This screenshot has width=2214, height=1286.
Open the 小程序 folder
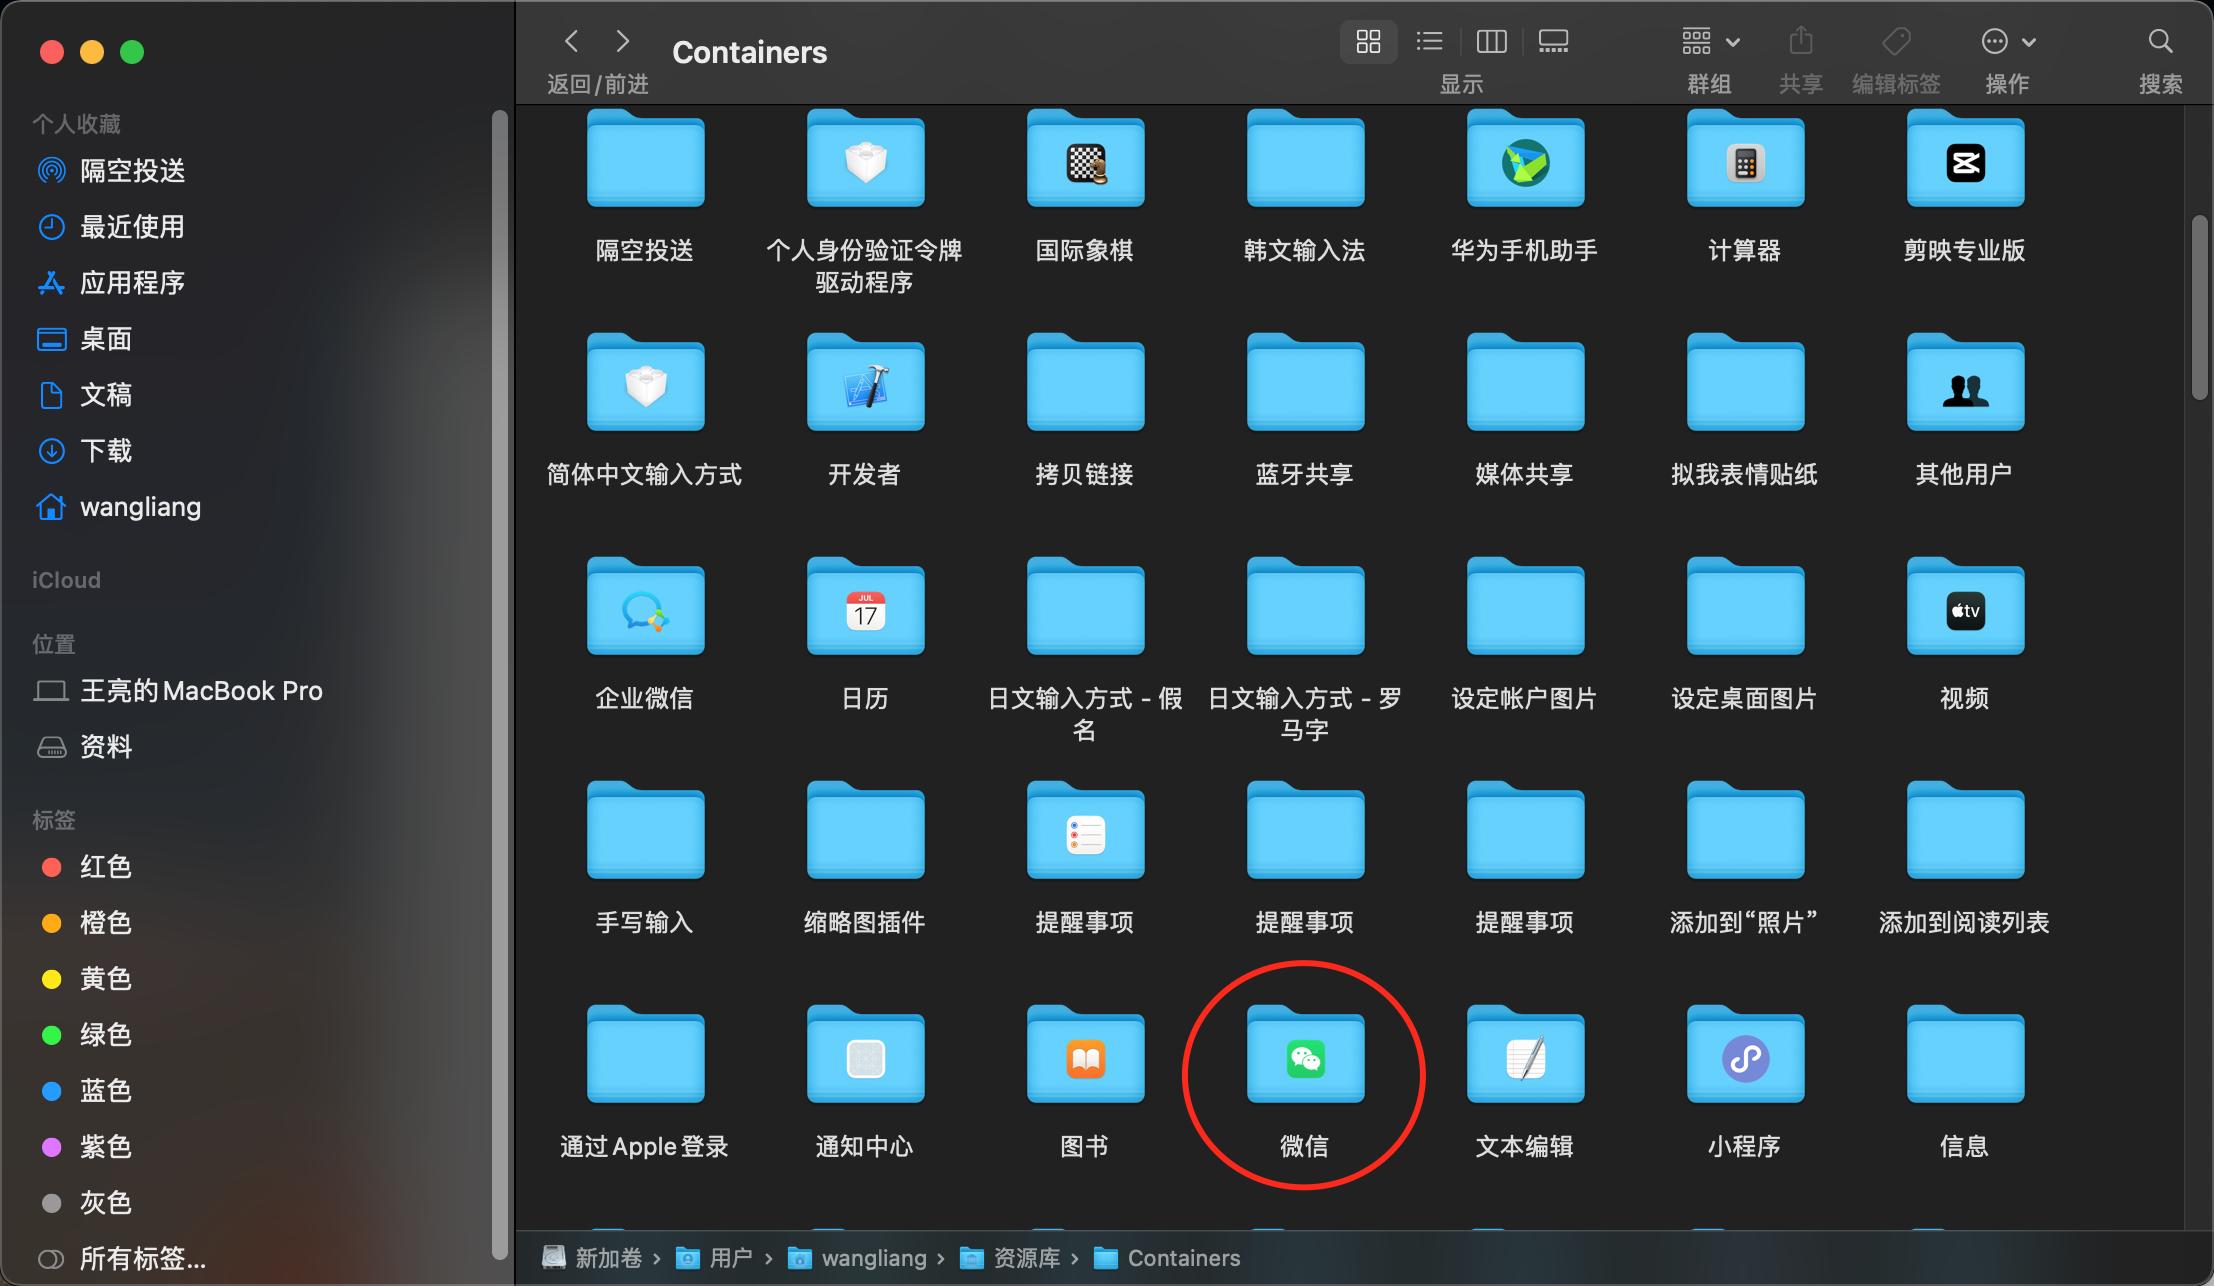coord(1743,1056)
